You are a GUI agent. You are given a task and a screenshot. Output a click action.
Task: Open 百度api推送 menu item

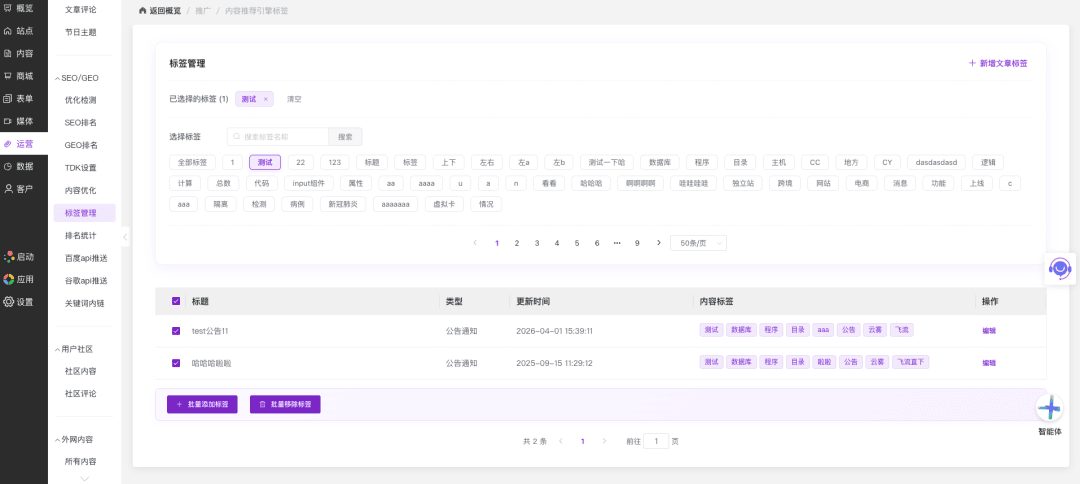(x=86, y=258)
